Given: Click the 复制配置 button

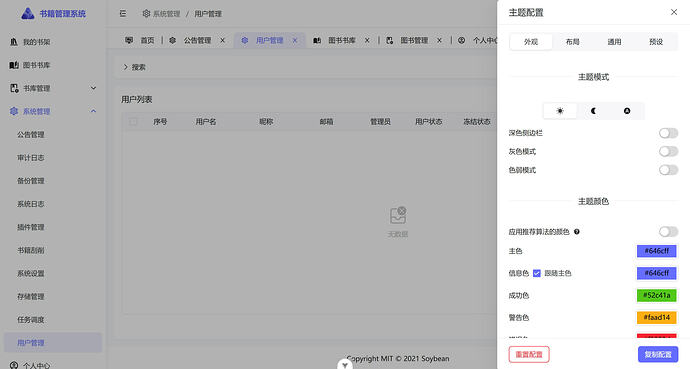Looking at the screenshot, I should point(658,354).
